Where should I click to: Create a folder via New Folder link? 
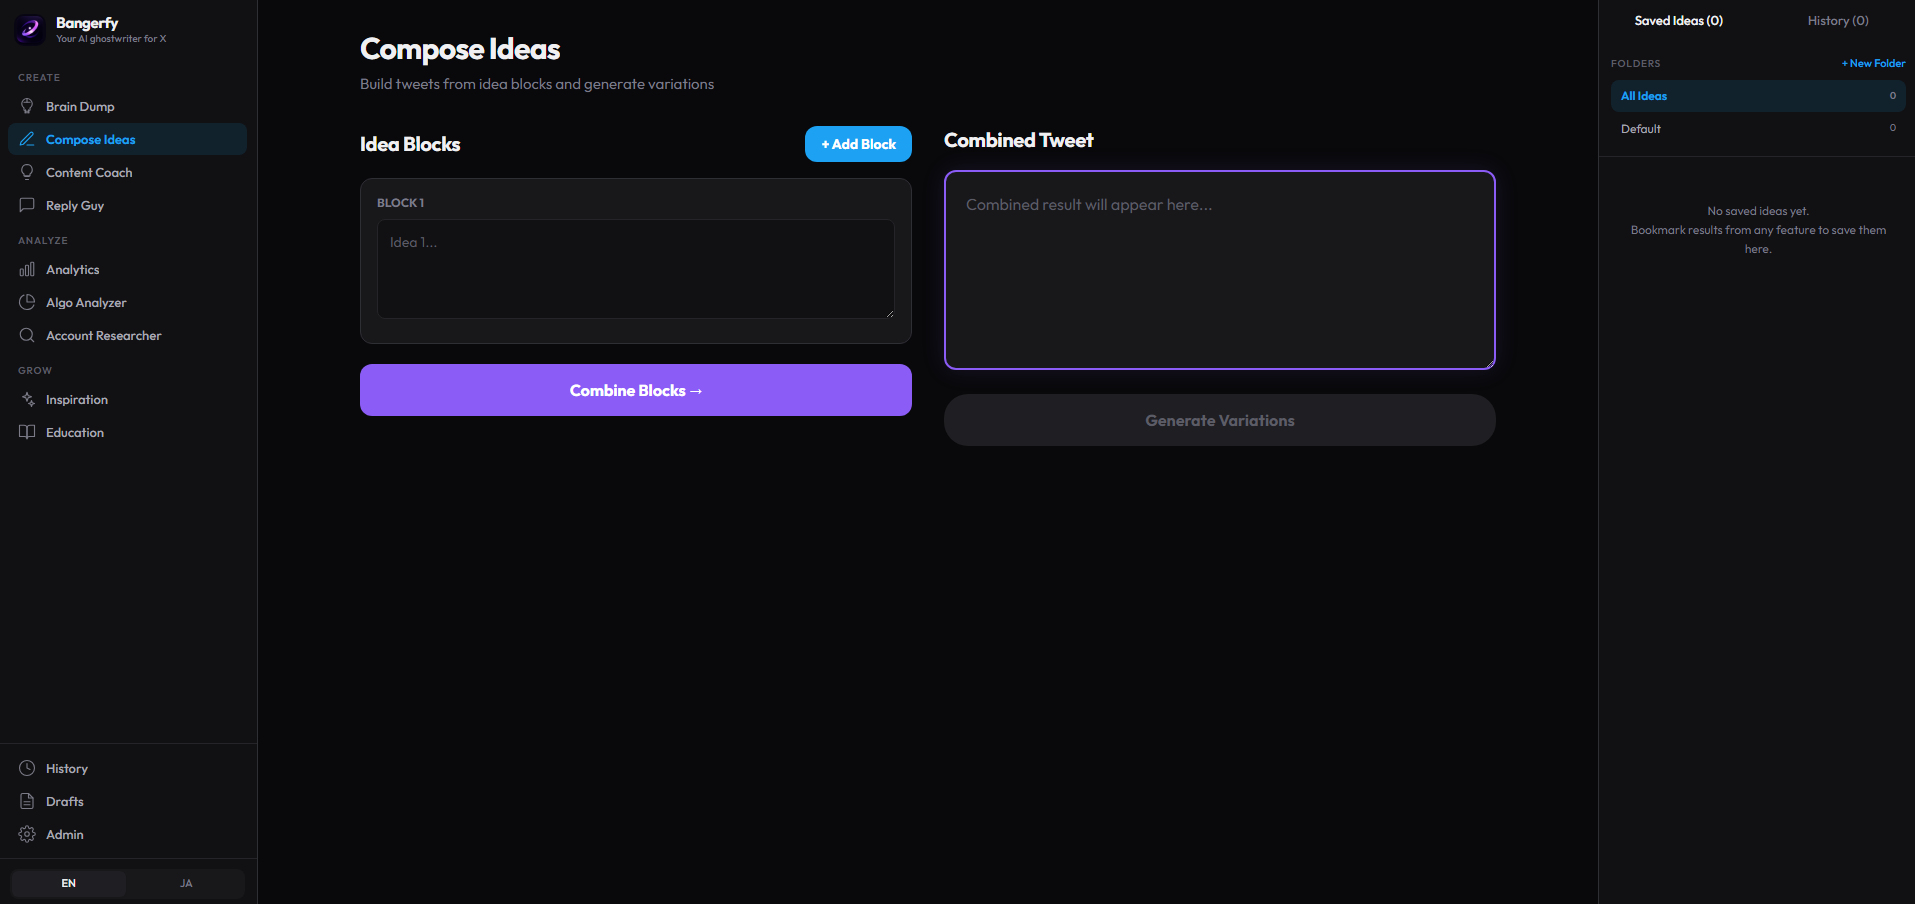pyautogui.click(x=1872, y=63)
